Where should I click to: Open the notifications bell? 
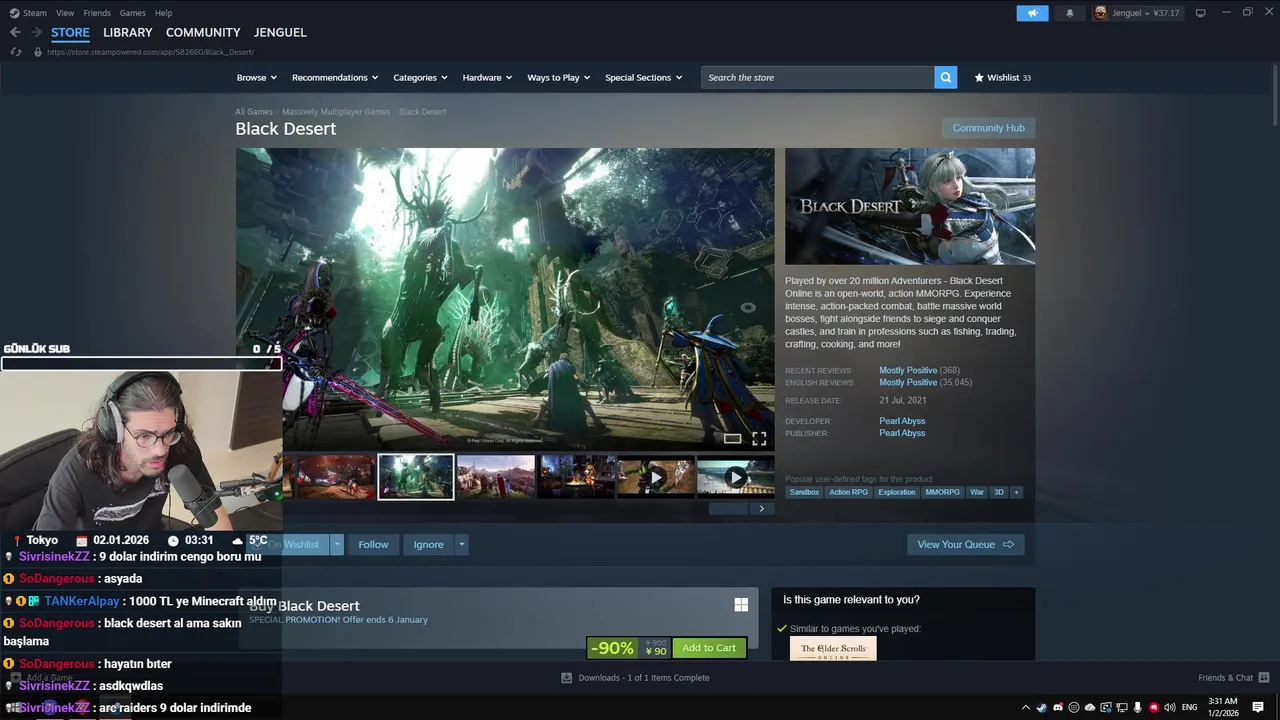tap(1069, 13)
